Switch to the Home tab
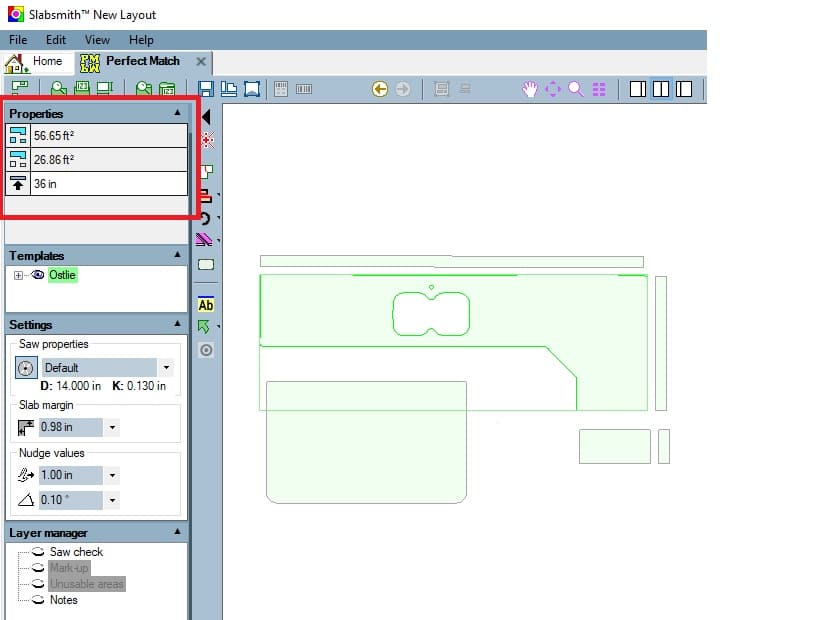Viewport: 819px width, 620px height. 34,62
